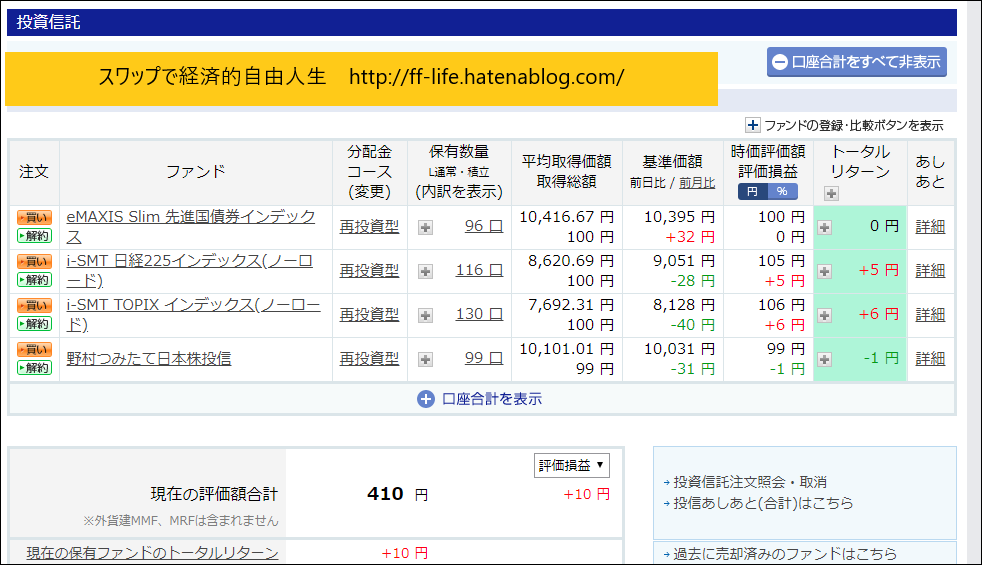
Task: Open 現在の保有ファンドのトータルリターン link
Action: pos(152,553)
